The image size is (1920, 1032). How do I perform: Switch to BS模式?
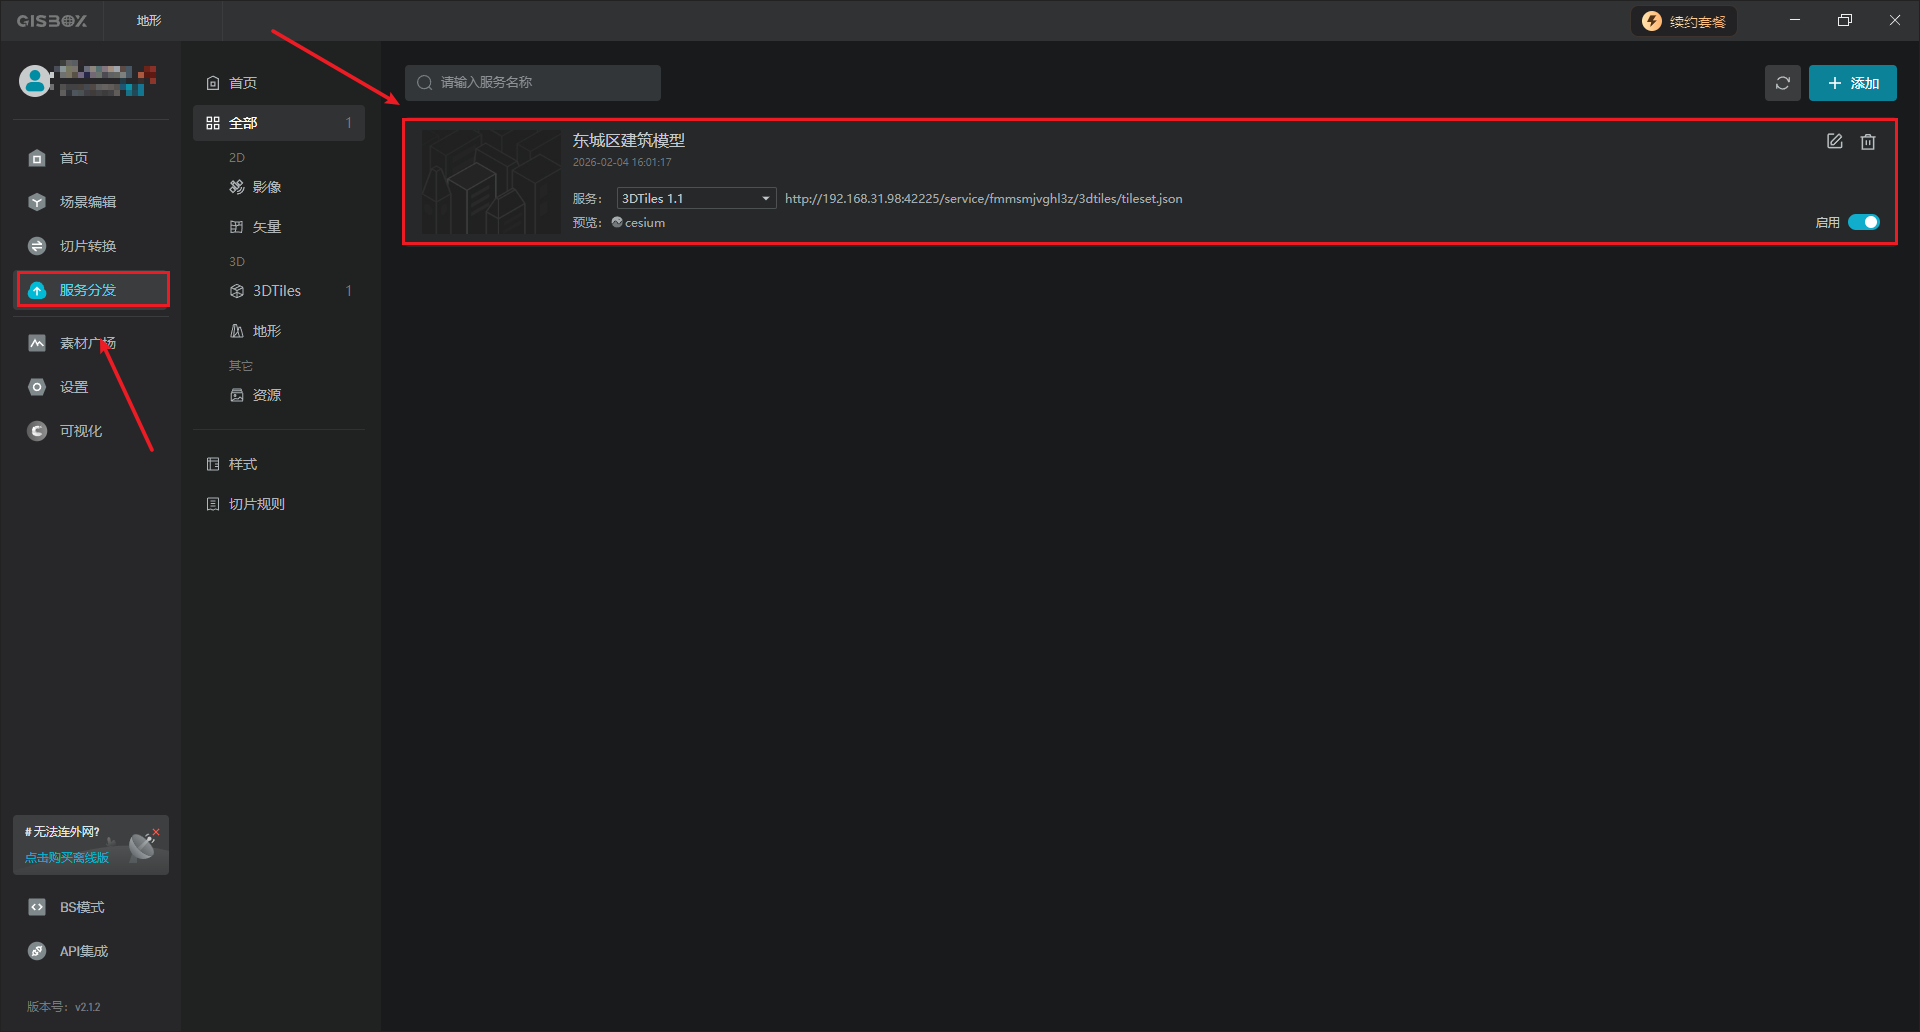(81, 907)
